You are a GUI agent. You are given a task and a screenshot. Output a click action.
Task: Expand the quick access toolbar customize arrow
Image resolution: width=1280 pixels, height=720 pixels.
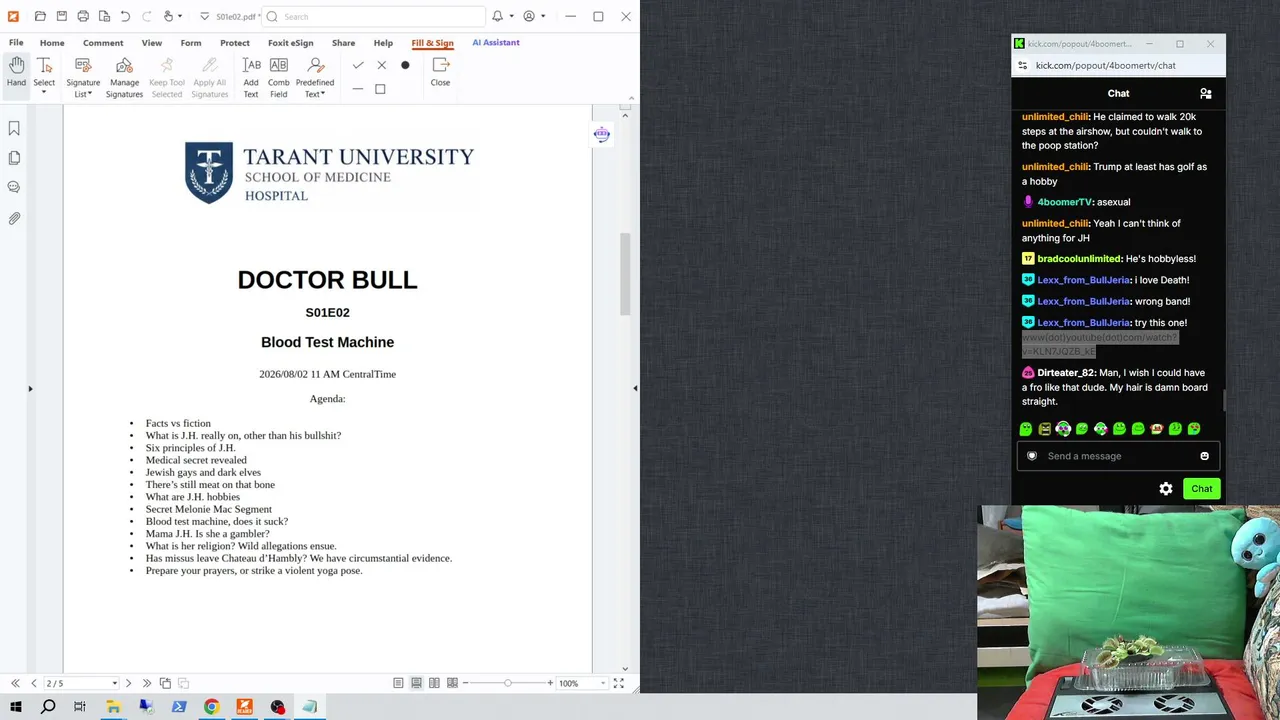pos(204,16)
